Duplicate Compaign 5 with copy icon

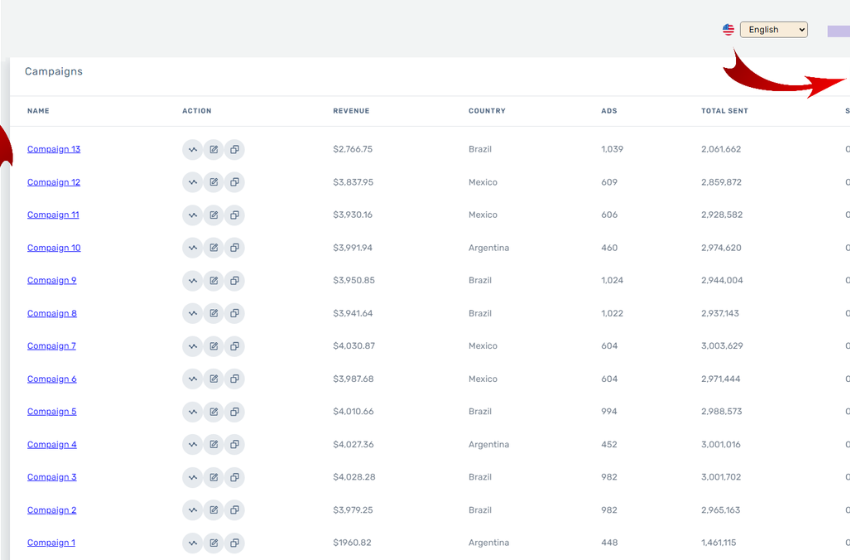pyautogui.click(x=234, y=411)
